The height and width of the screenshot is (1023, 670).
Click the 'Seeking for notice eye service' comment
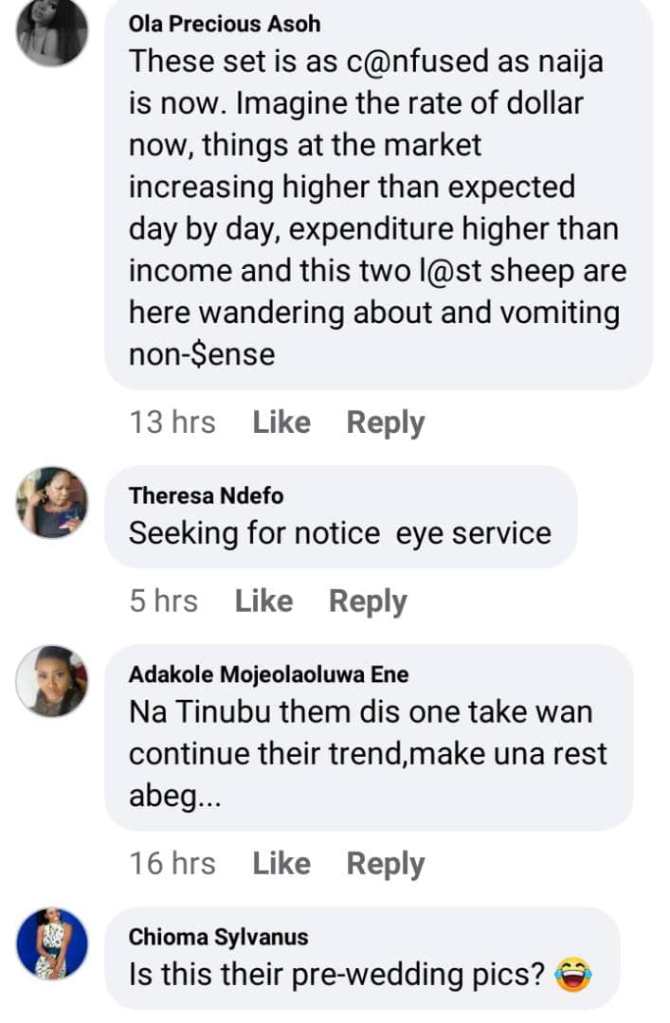coord(340,533)
